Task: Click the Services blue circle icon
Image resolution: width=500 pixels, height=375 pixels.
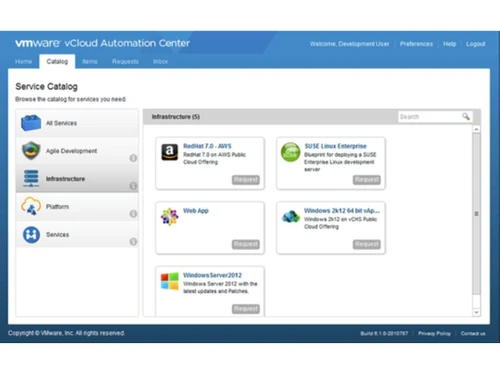Action: pos(31,234)
